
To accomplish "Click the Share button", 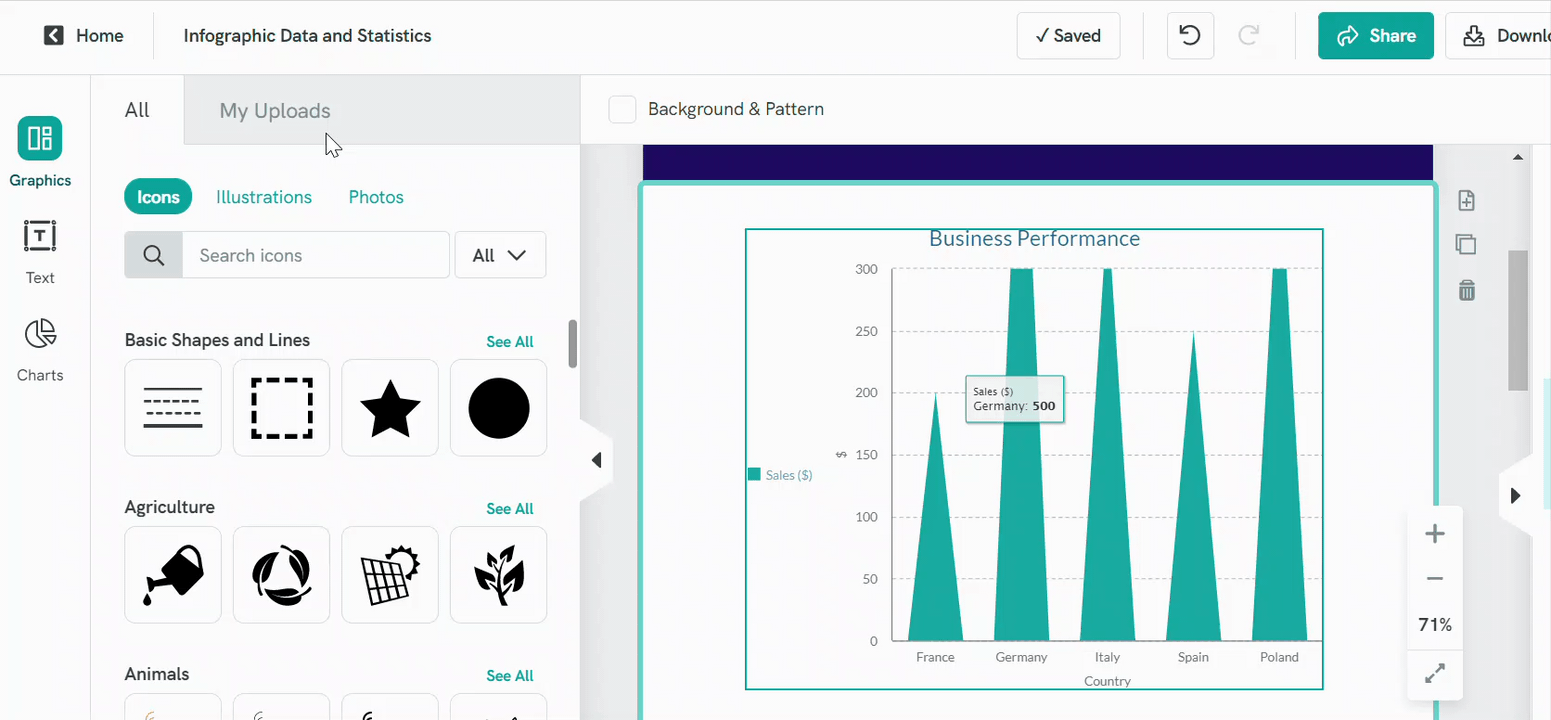I will pos(1375,35).
